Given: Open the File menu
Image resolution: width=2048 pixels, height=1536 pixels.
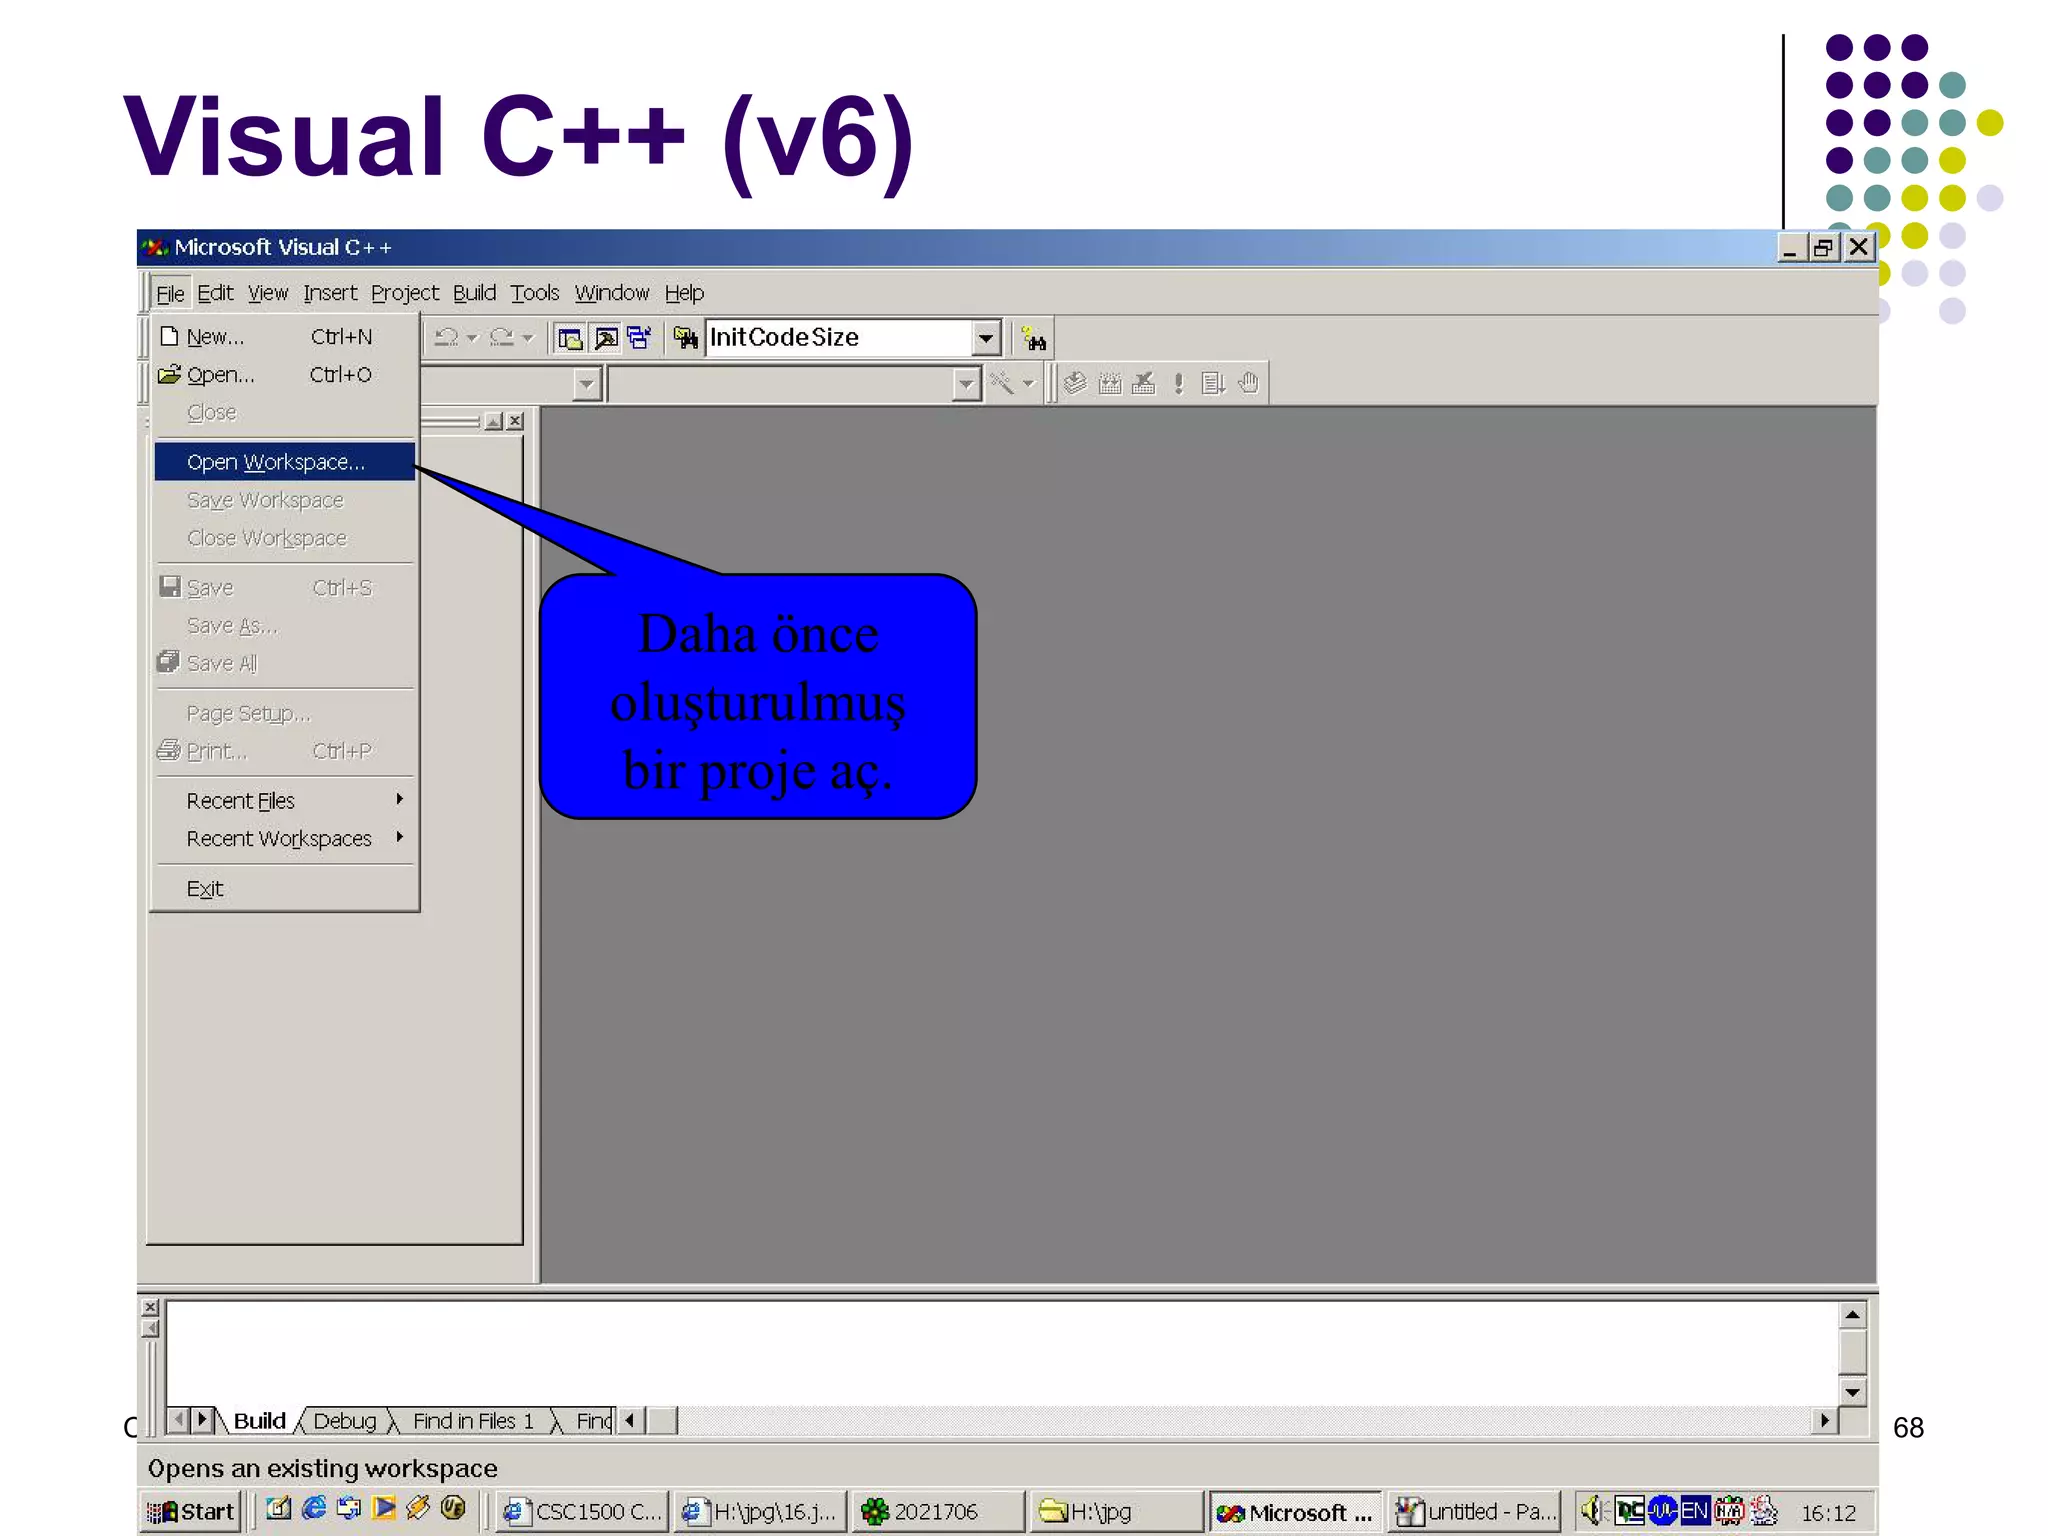Looking at the screenshot, I should tap(170, 293).
